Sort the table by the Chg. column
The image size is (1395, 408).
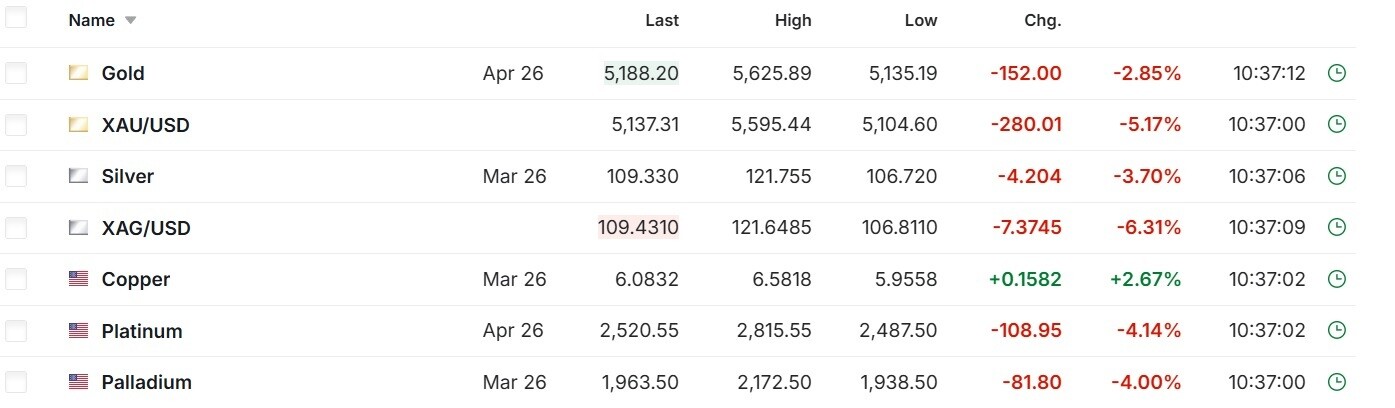click(1042, 20)
